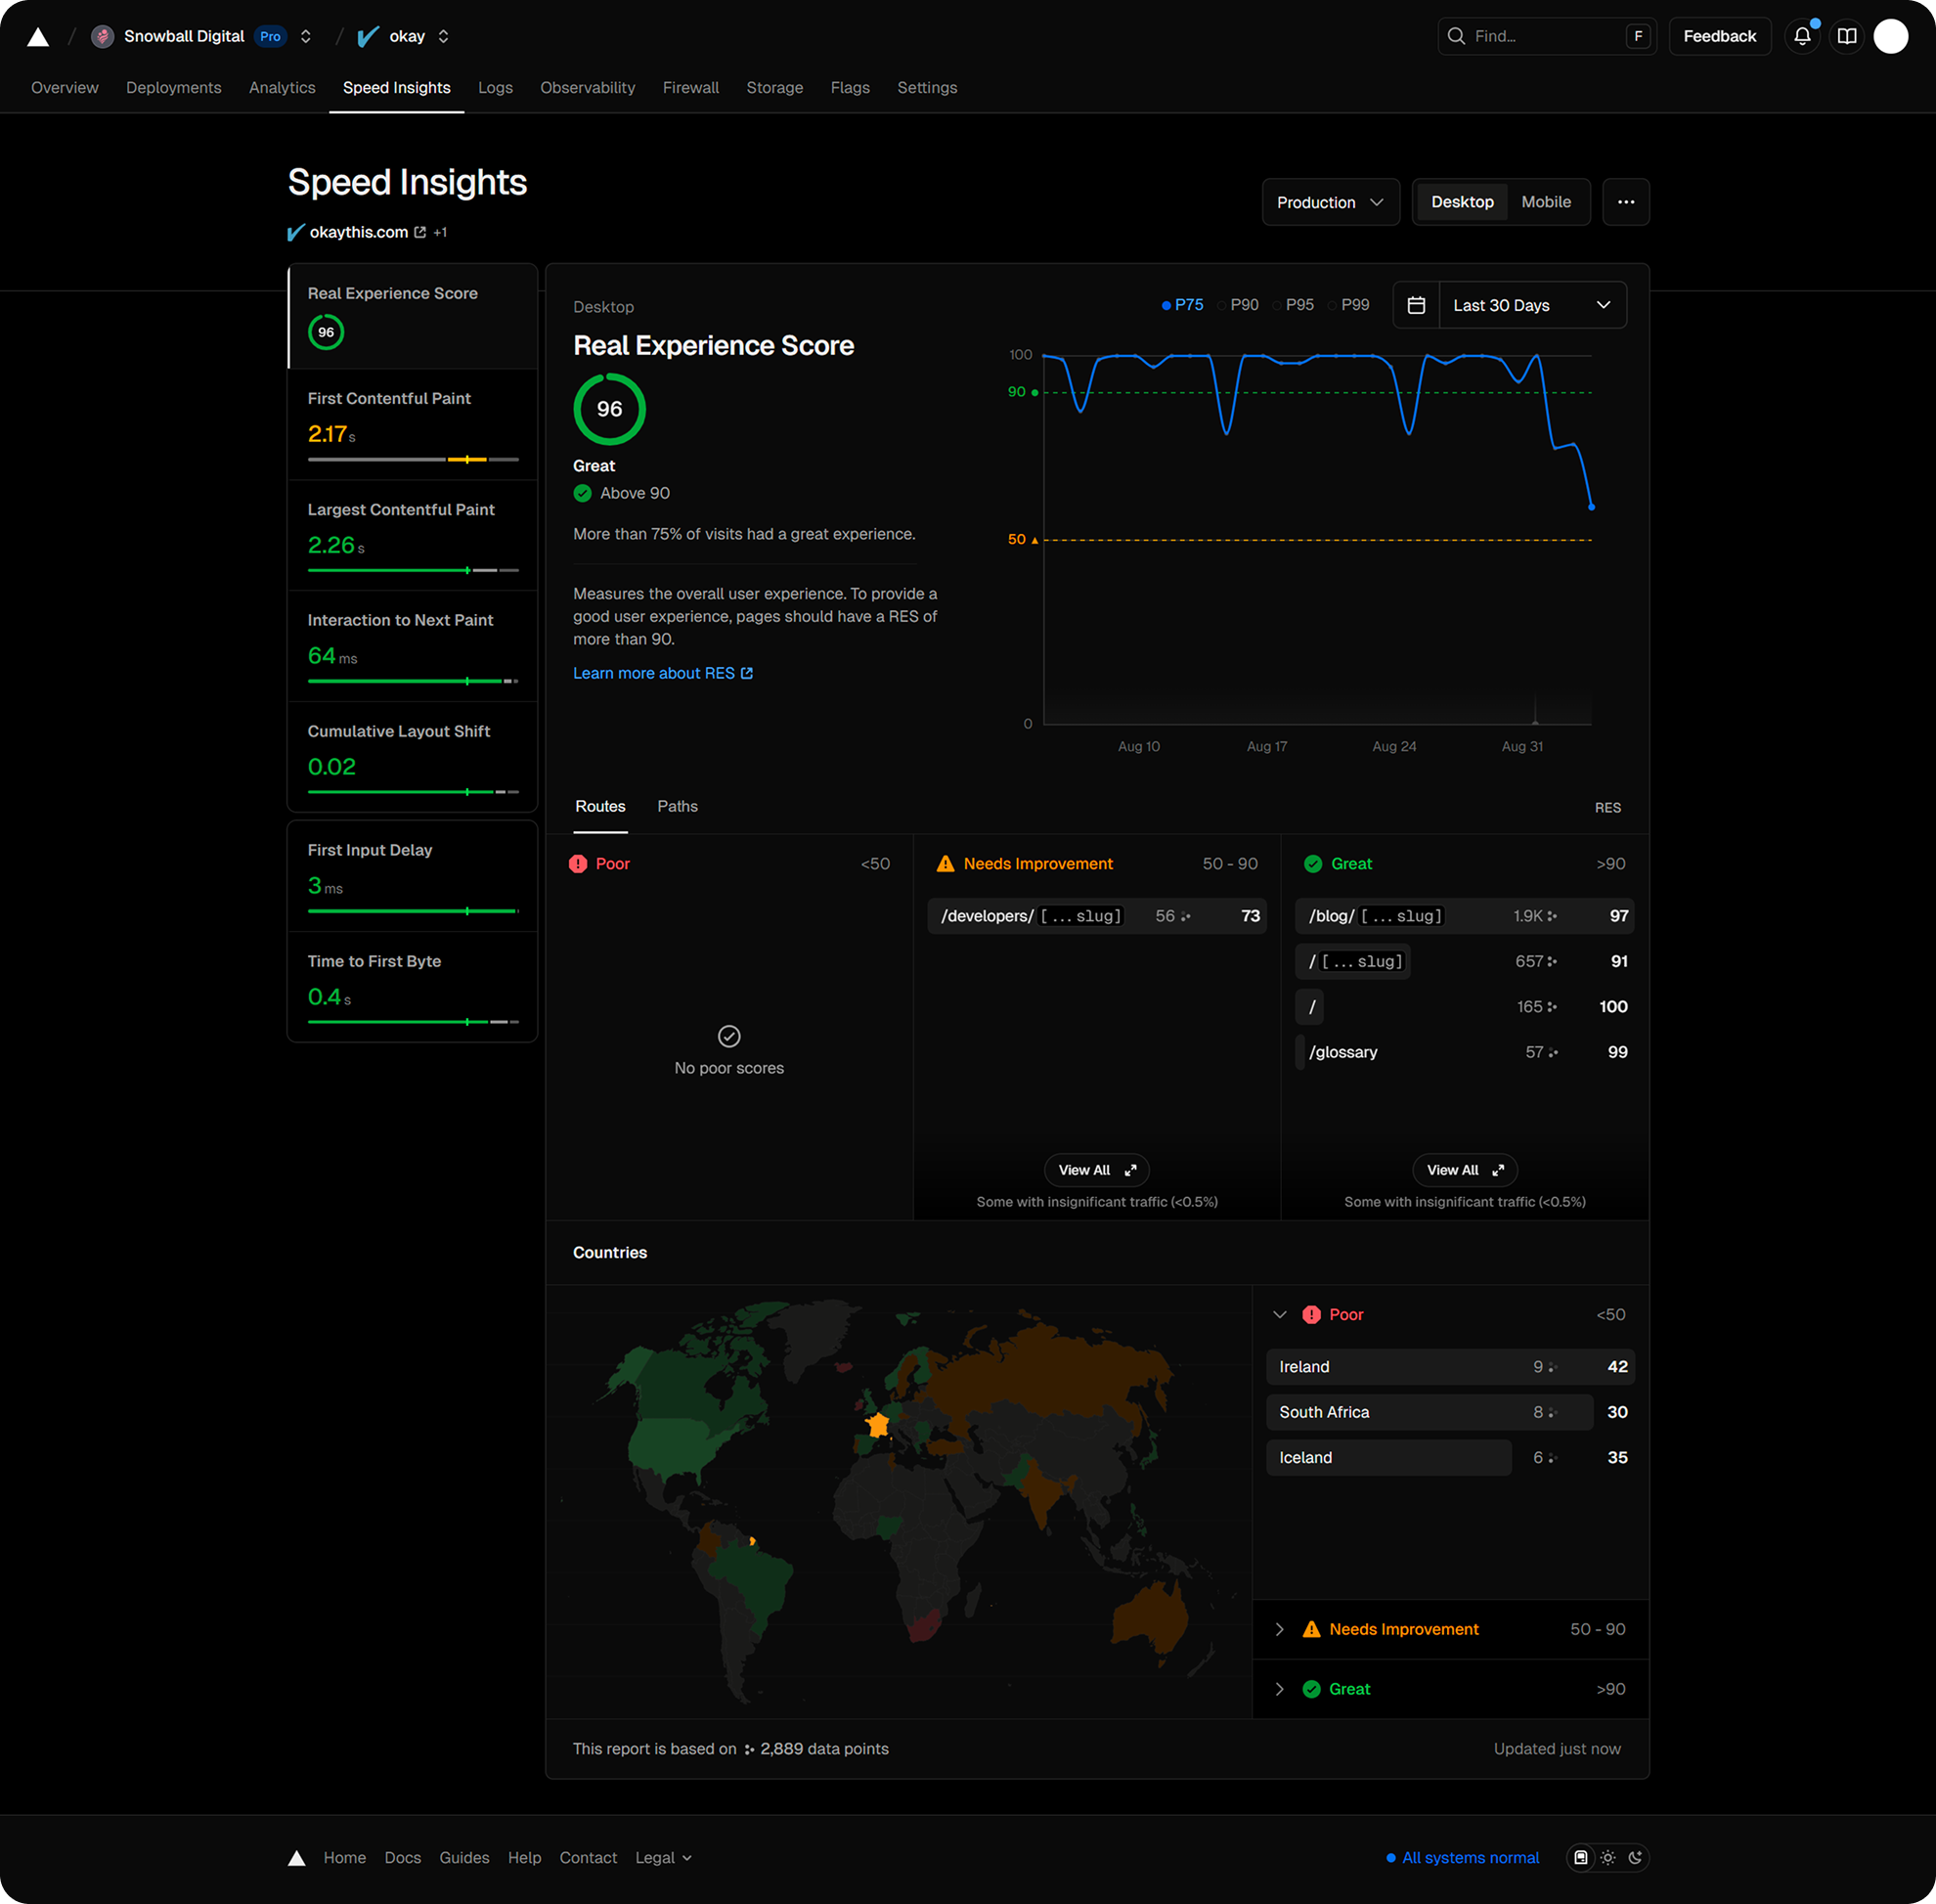Open the Docs footer link
Viewport: 1936px width, 1904px height.
click(402, 1858)
